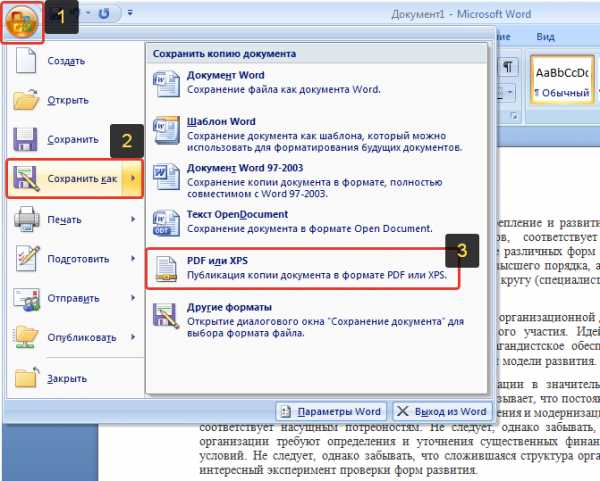
Task: Click 'Сохранение файла как документа Word.' description
Action: point(284,90)
